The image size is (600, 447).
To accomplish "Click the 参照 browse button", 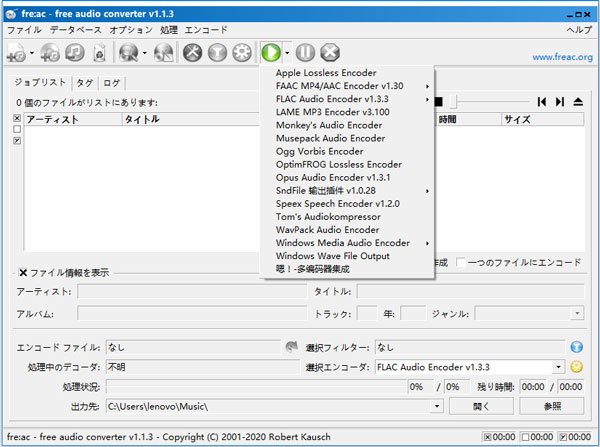I will click(551, 407).
